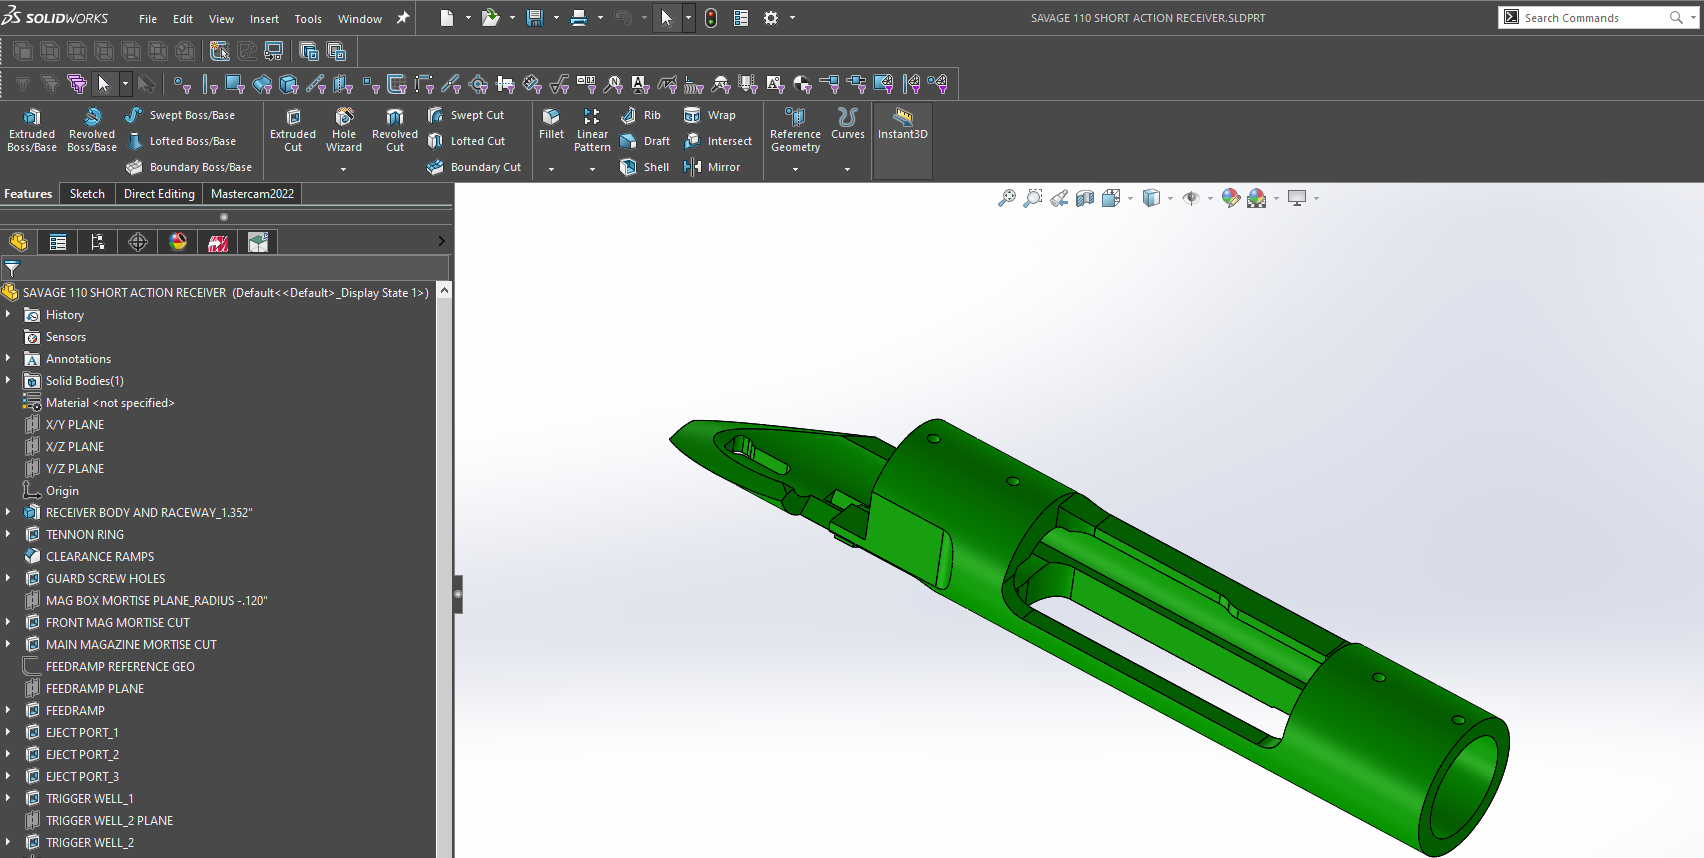Switch to the Mastercam2022 tab
The image size is (1704, 858).
(x=252, y=194)
